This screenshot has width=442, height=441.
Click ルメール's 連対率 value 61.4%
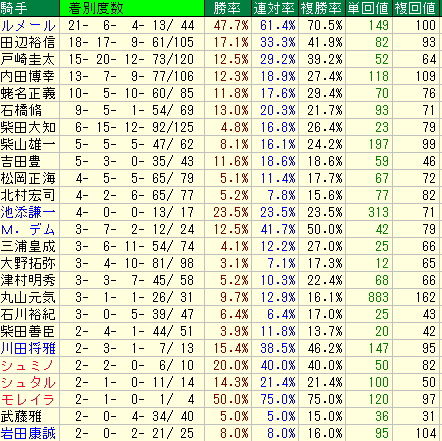(x=278, y=26)
